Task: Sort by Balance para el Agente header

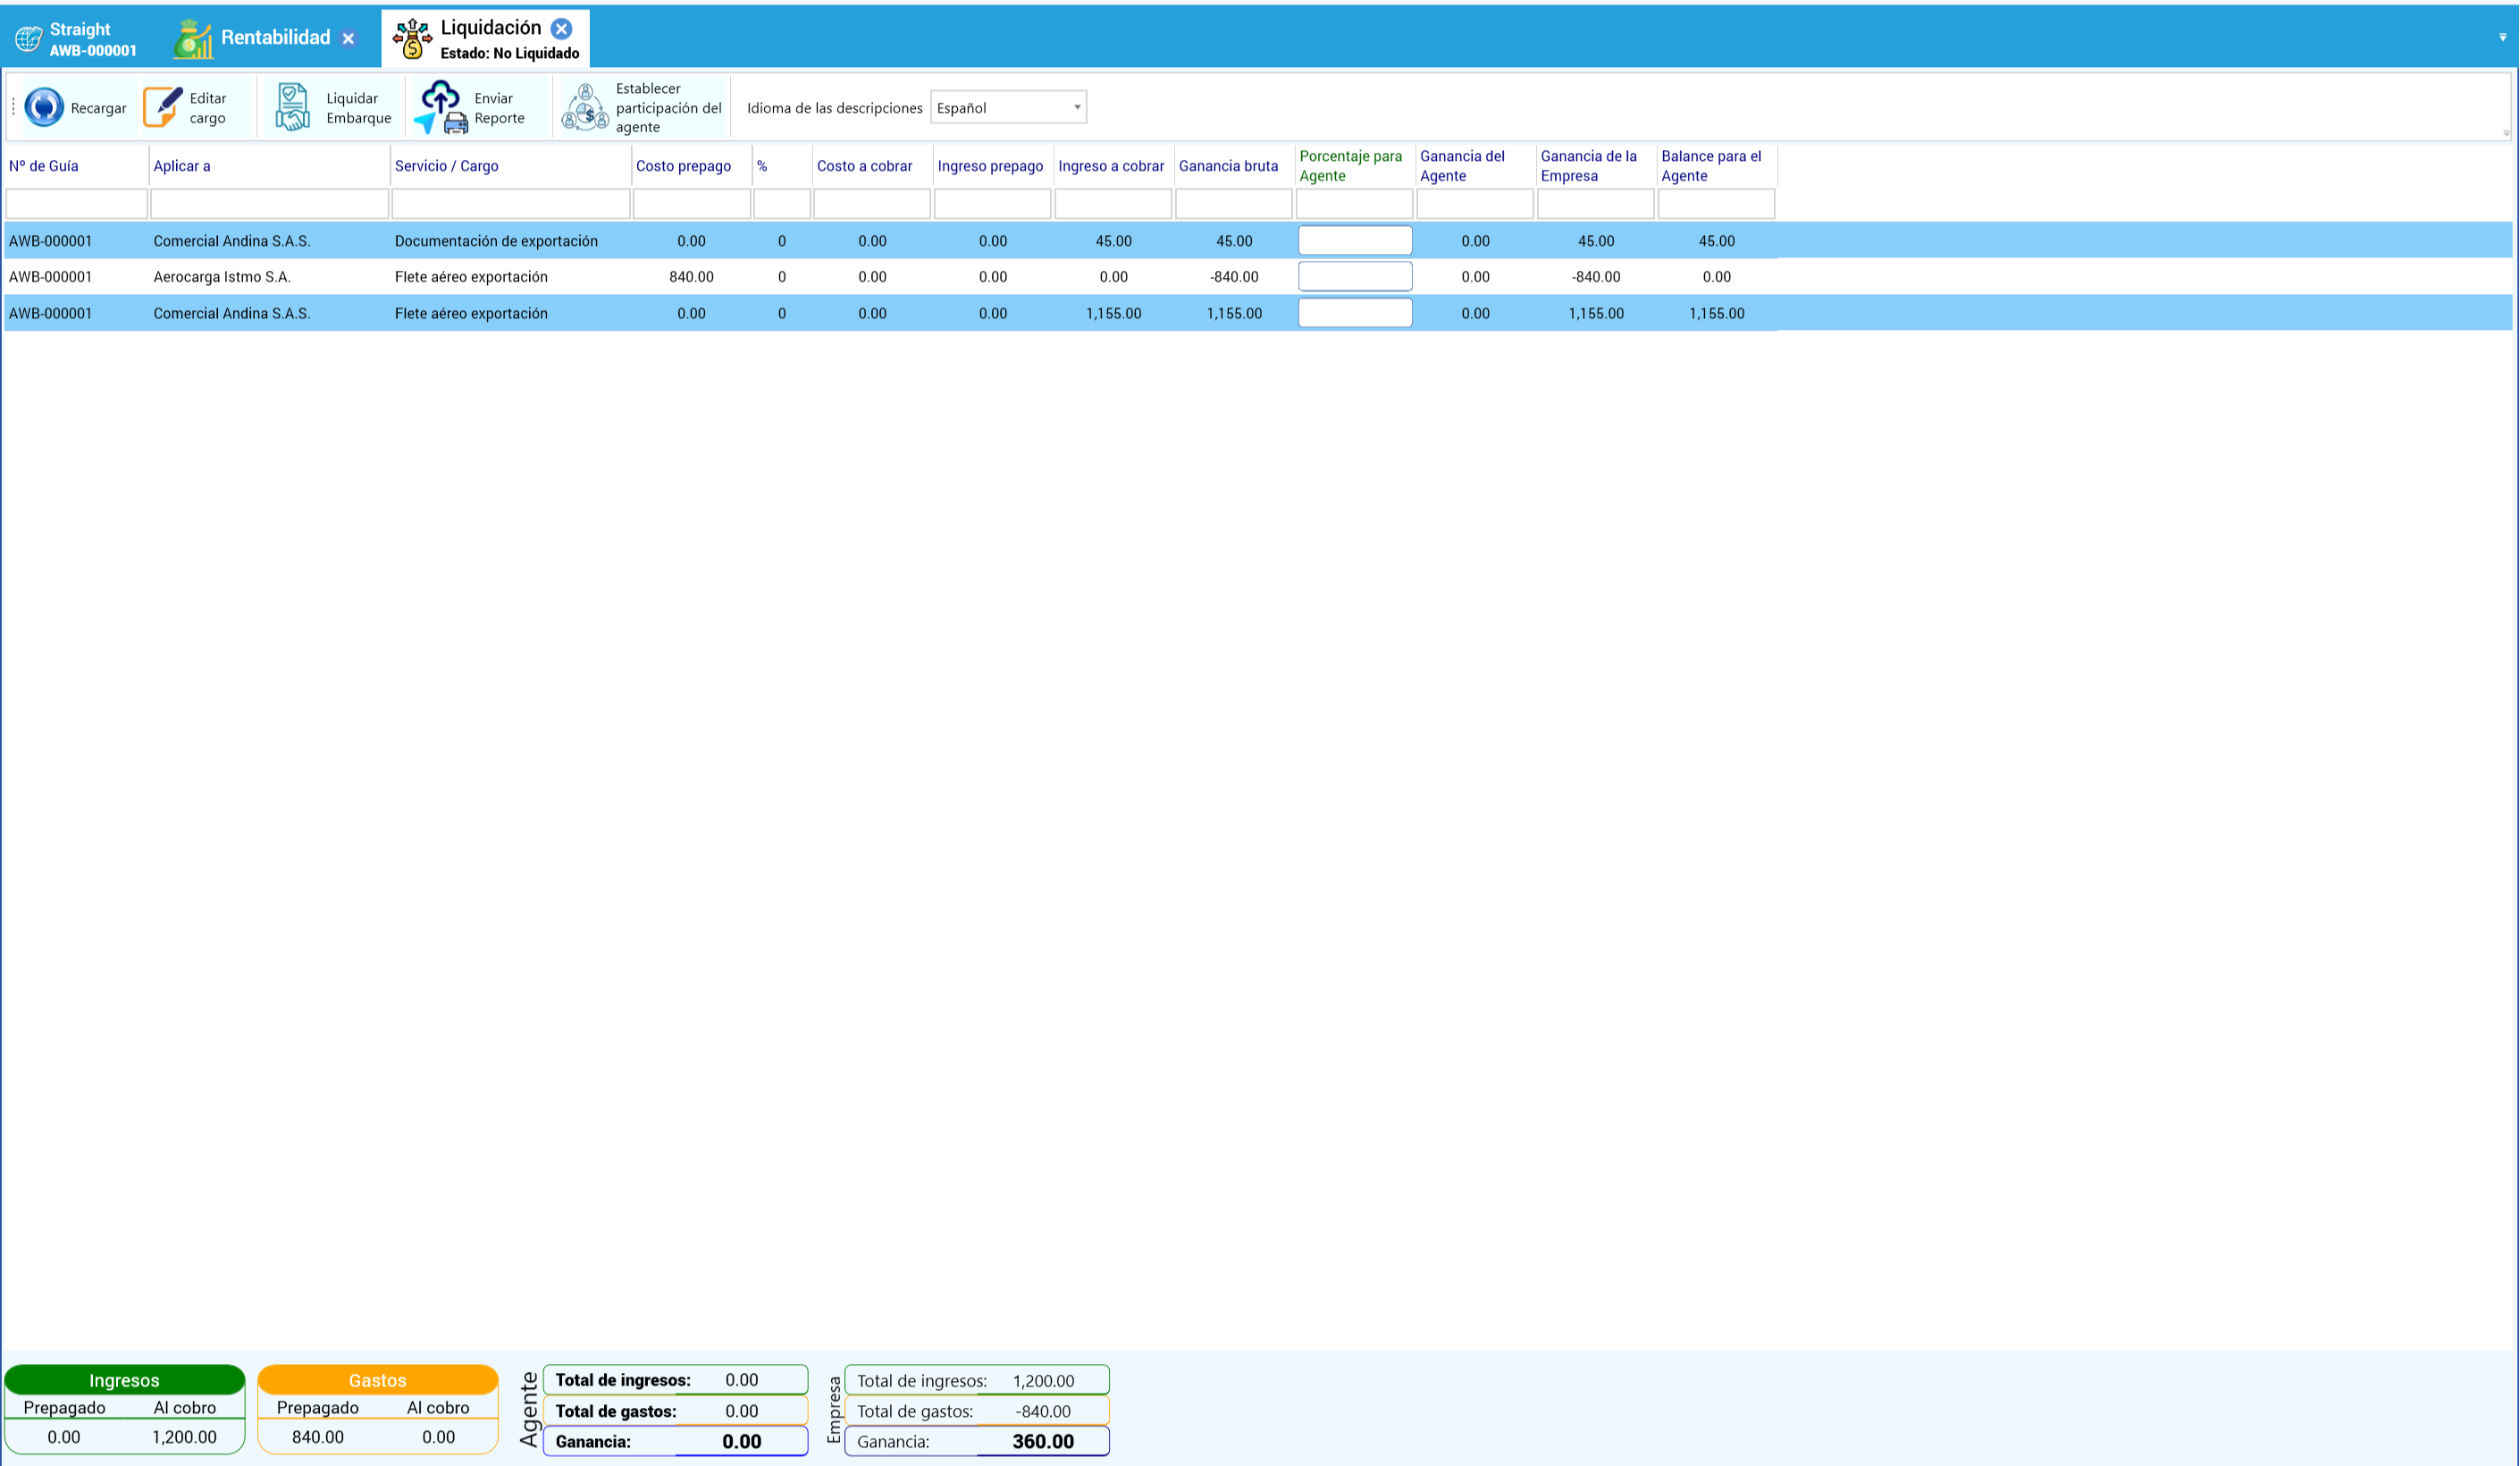Action: point(1712,166)
